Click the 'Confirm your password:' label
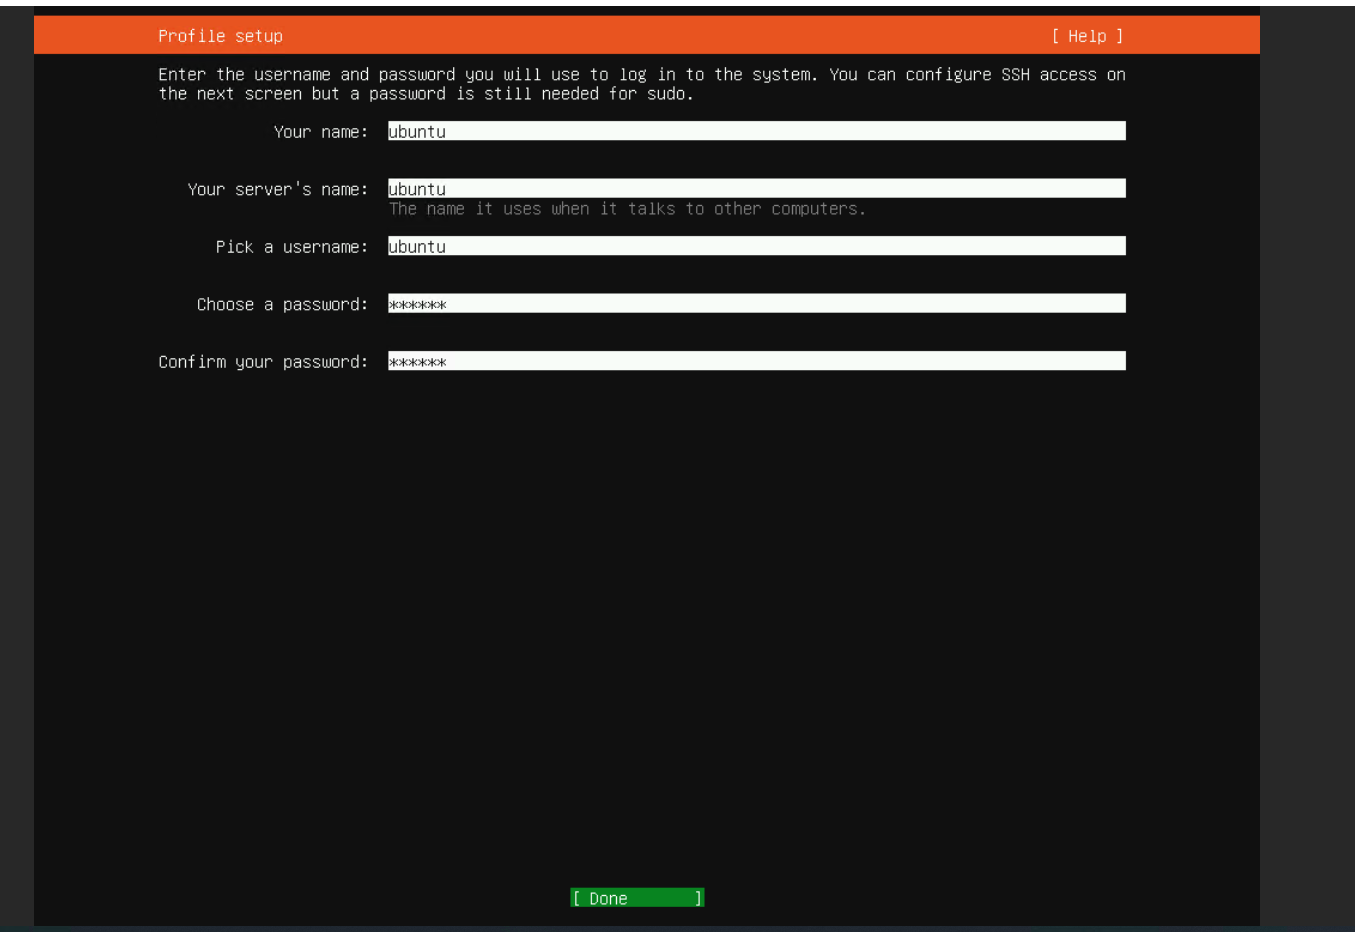The width and height of the screenshot is (1355, 932). [x=263, y=362]
